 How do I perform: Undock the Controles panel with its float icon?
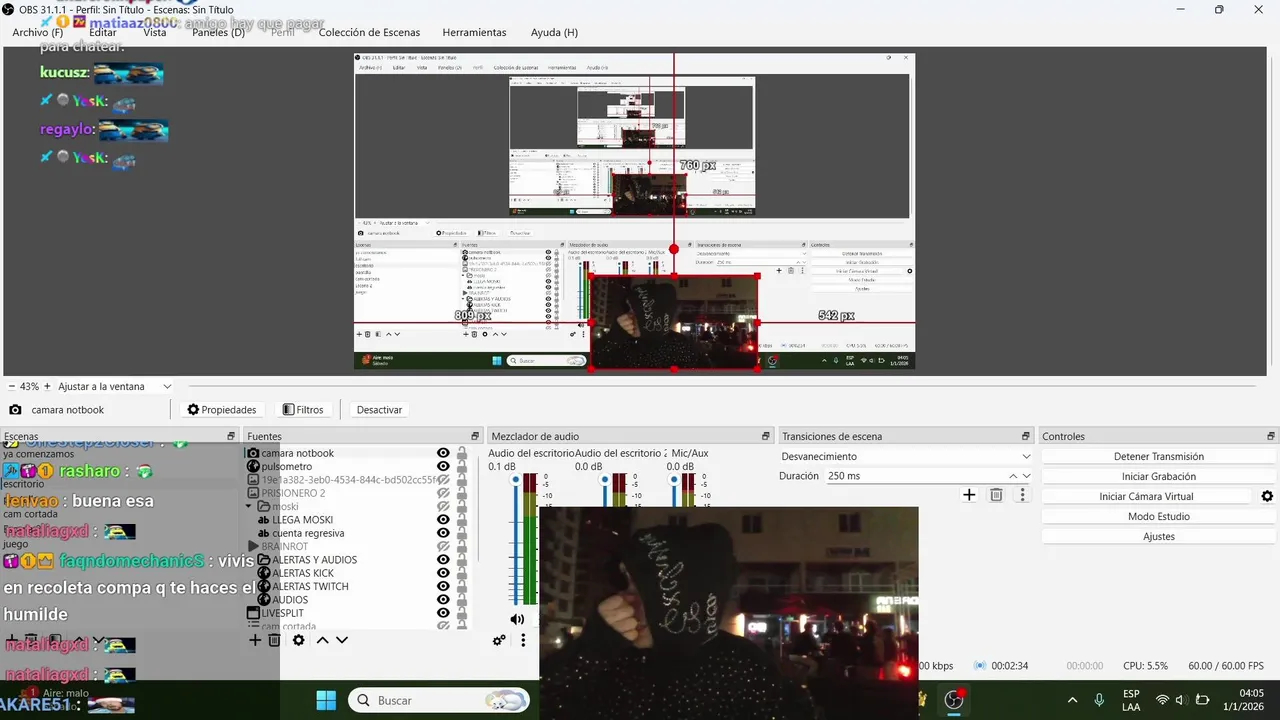(x=1271, y=436)
